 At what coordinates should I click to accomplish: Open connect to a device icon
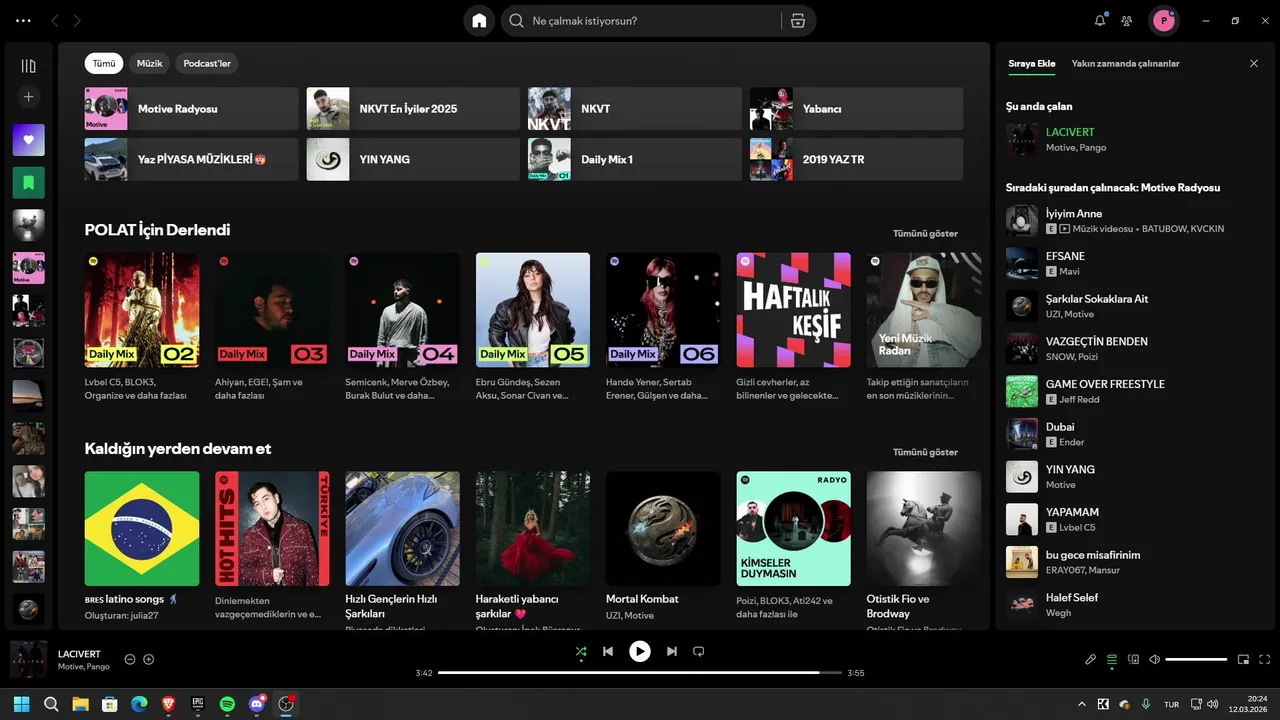point(1133,659)
